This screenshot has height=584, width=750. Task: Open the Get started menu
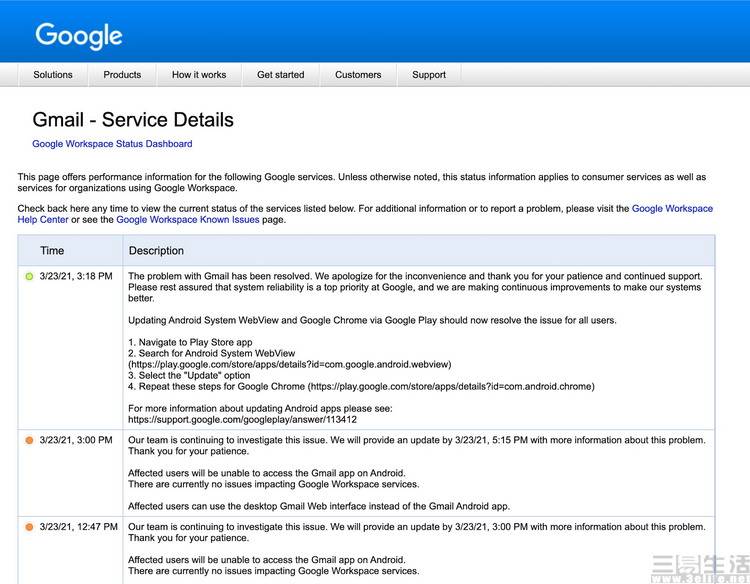[281, 75]
